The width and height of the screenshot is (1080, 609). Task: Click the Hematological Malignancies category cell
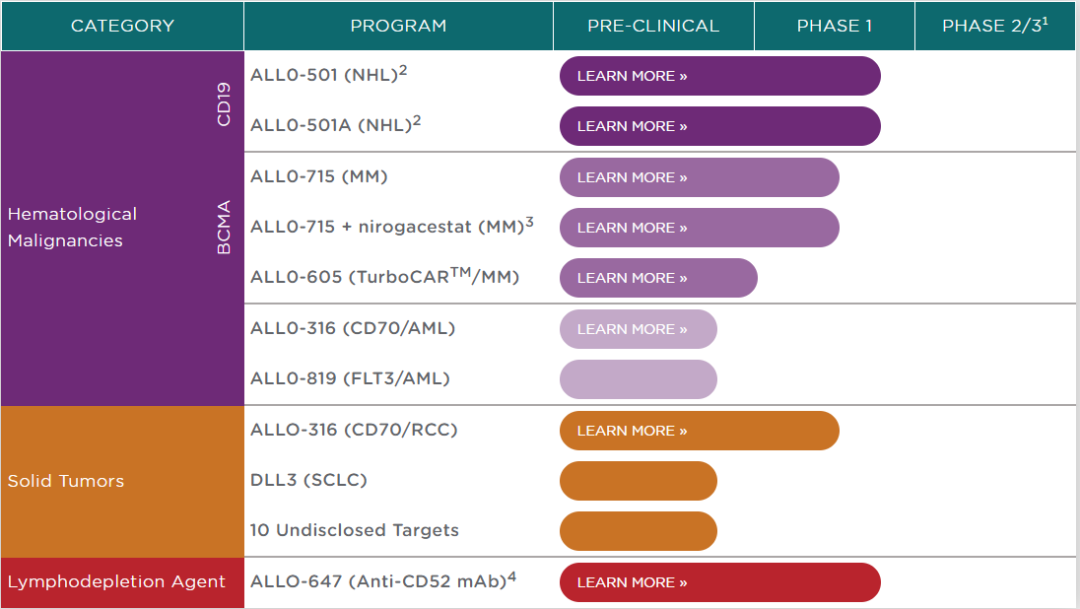point(72,227)
